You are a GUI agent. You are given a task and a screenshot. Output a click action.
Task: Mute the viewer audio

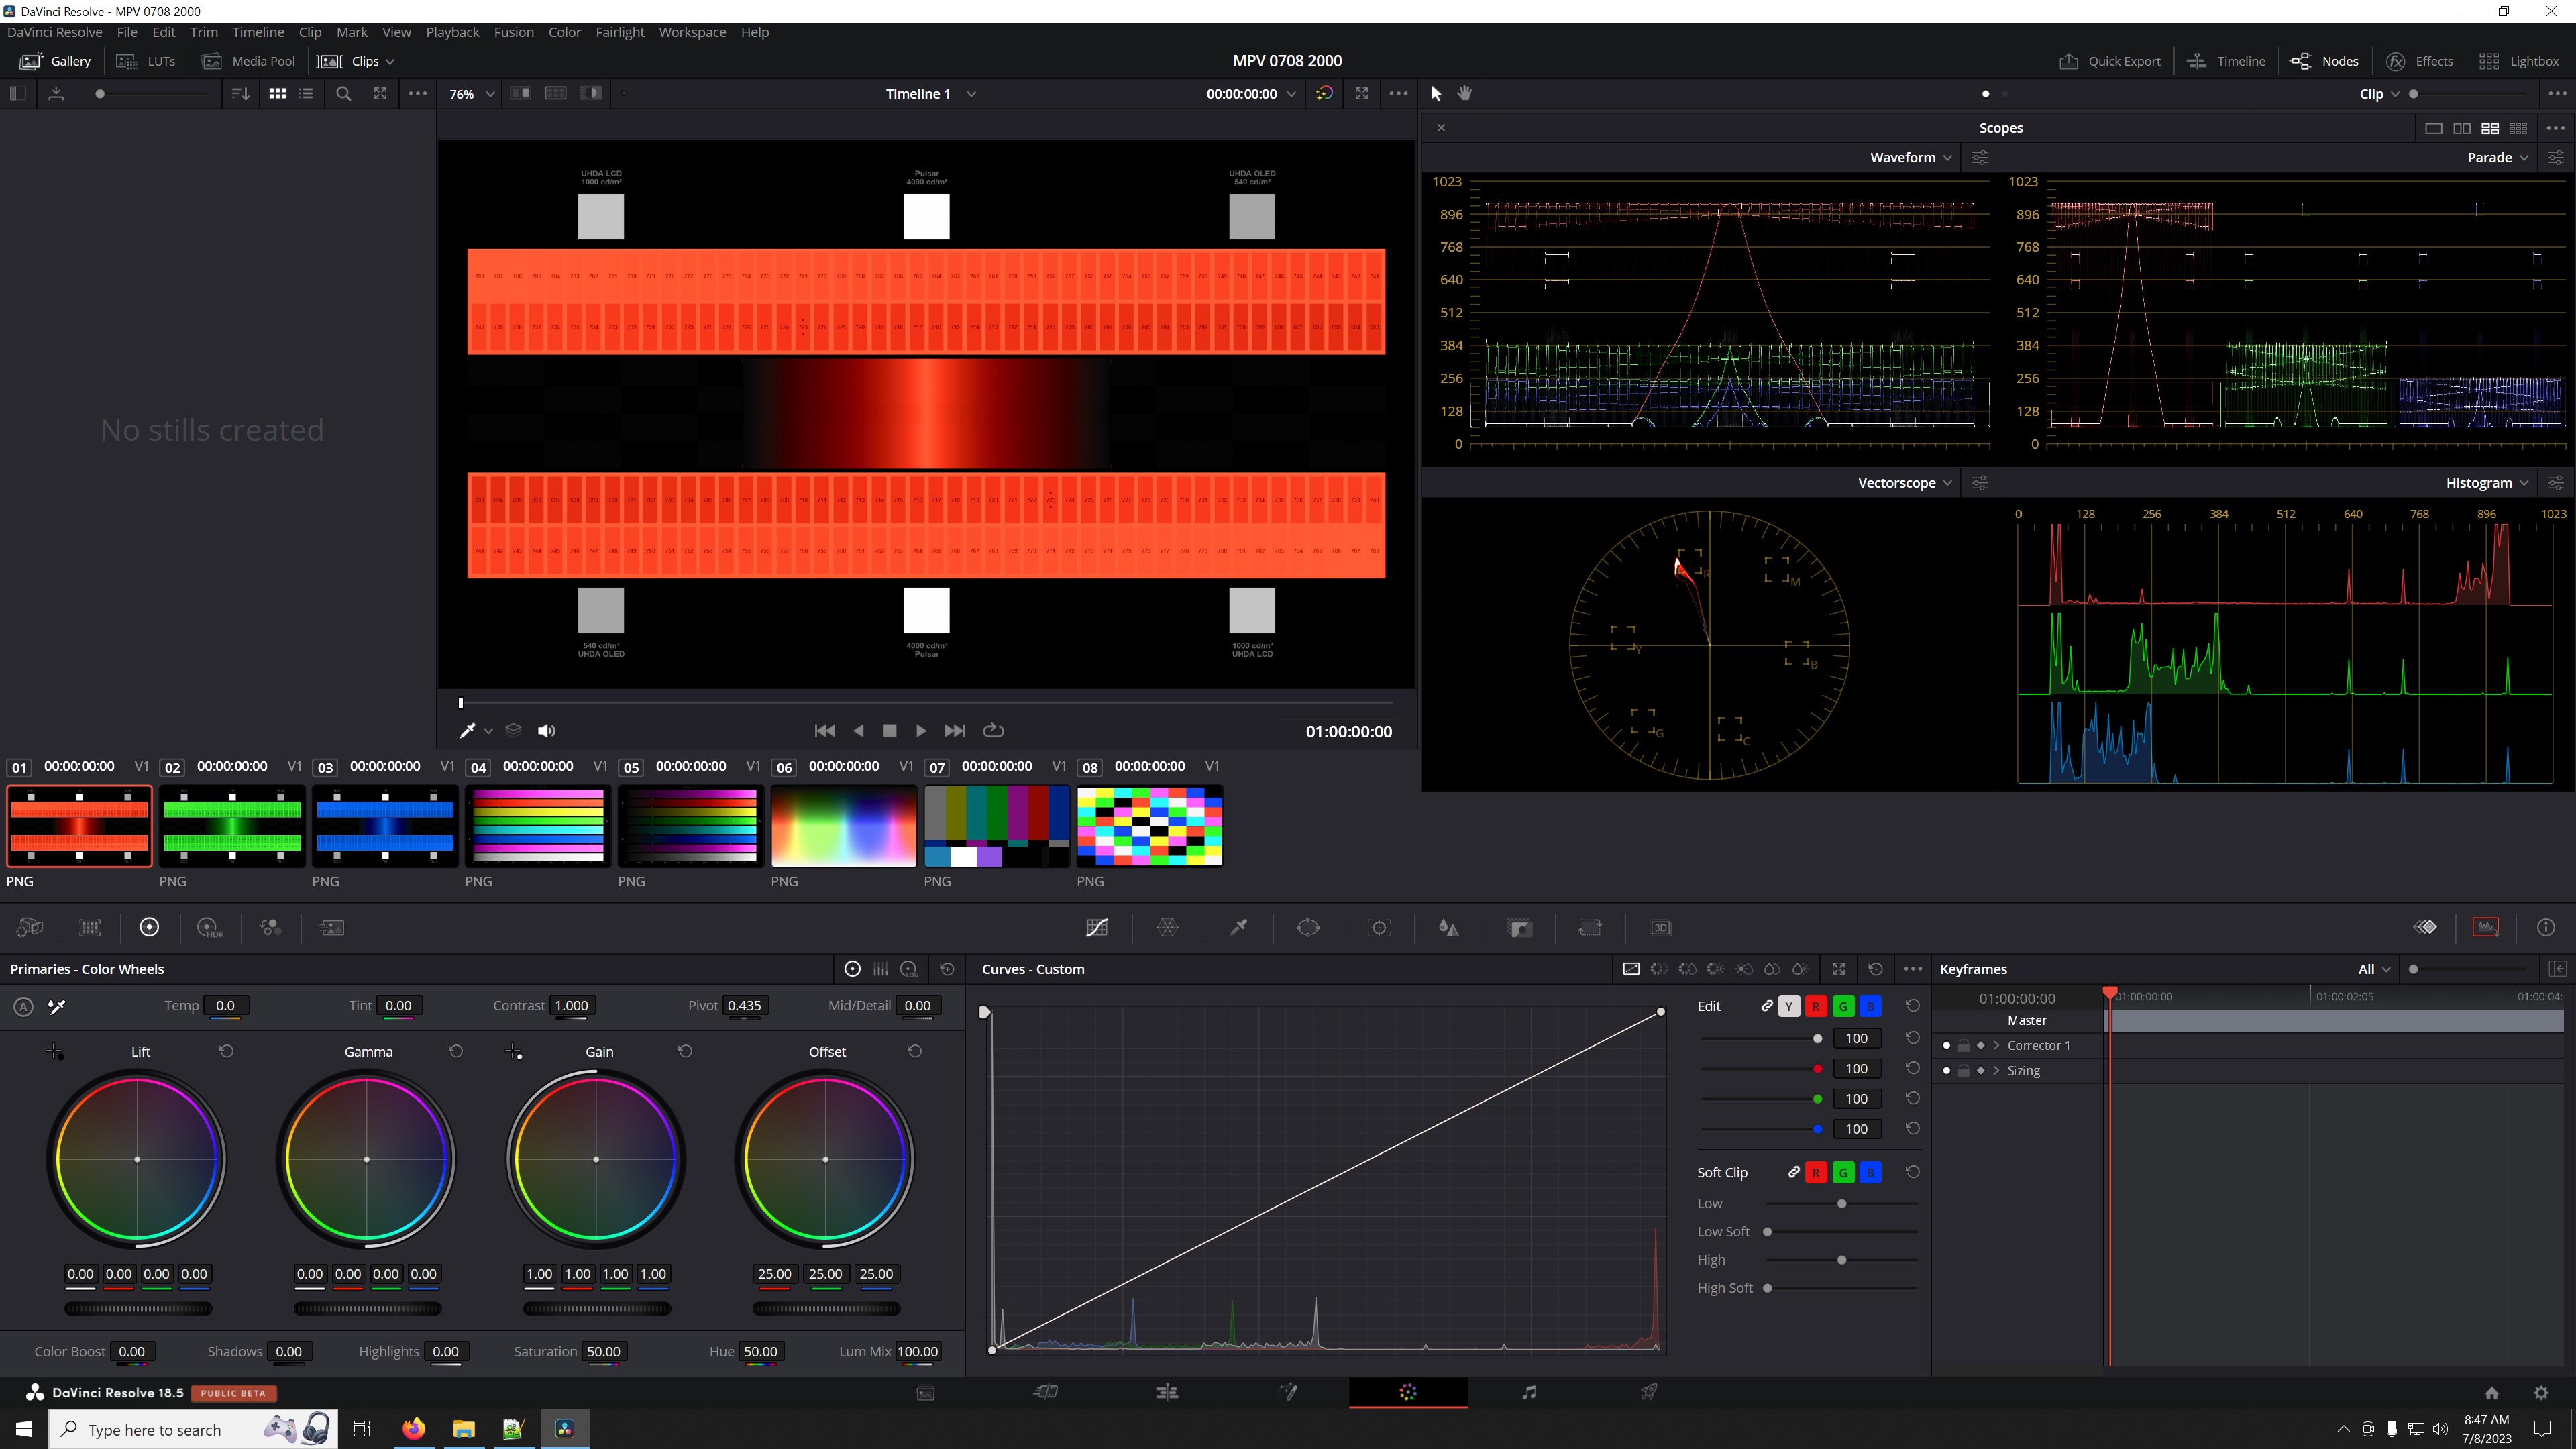pyautogui.click(x=546, y=730)
